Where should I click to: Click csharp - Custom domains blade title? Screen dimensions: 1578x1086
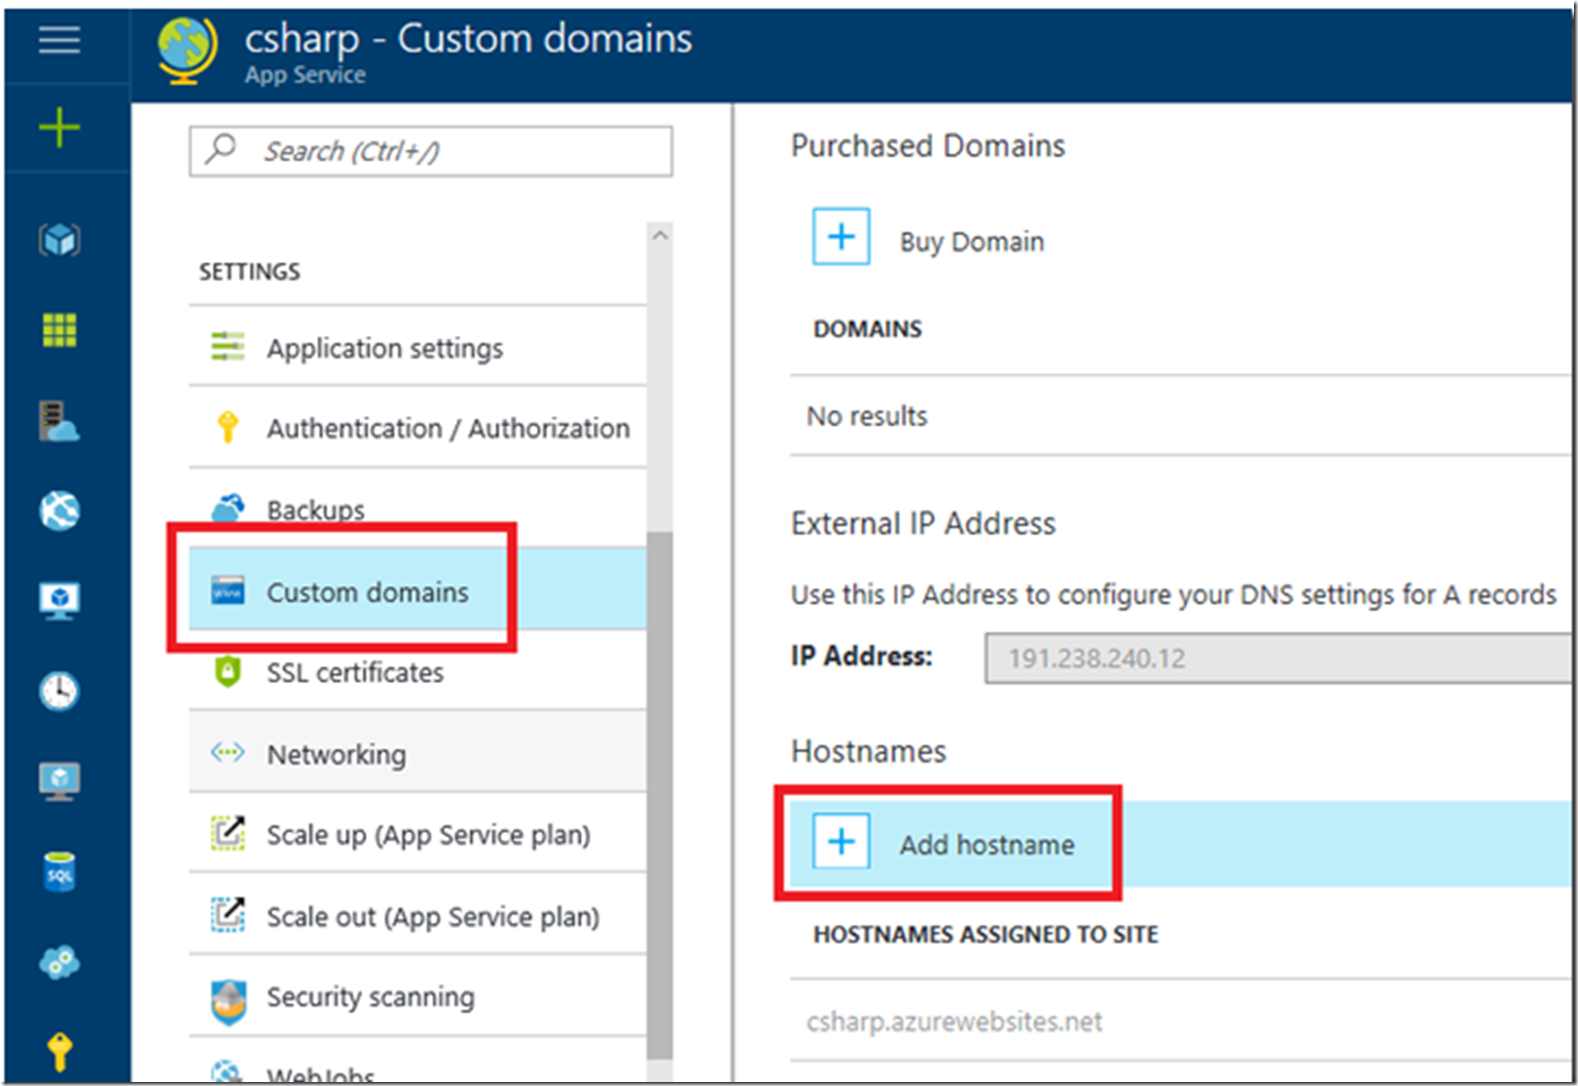pos(468,39)
